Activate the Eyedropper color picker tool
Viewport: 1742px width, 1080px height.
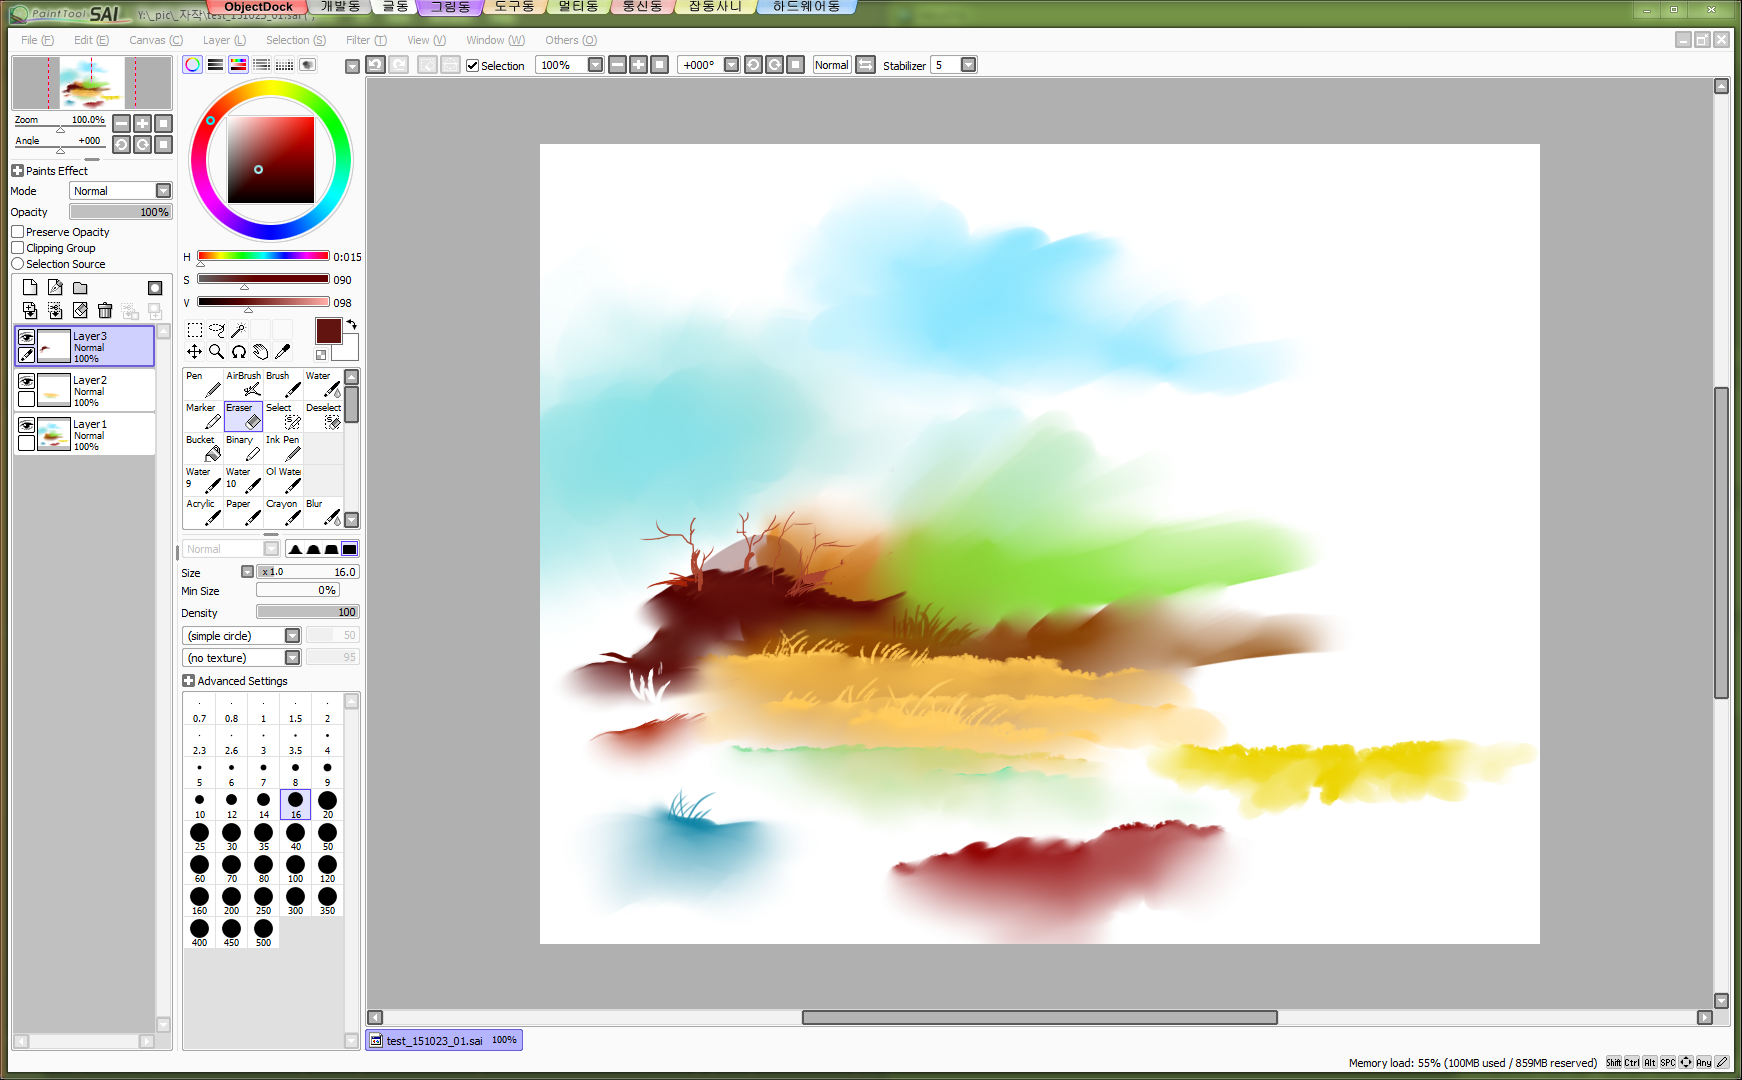pos(283,352)
